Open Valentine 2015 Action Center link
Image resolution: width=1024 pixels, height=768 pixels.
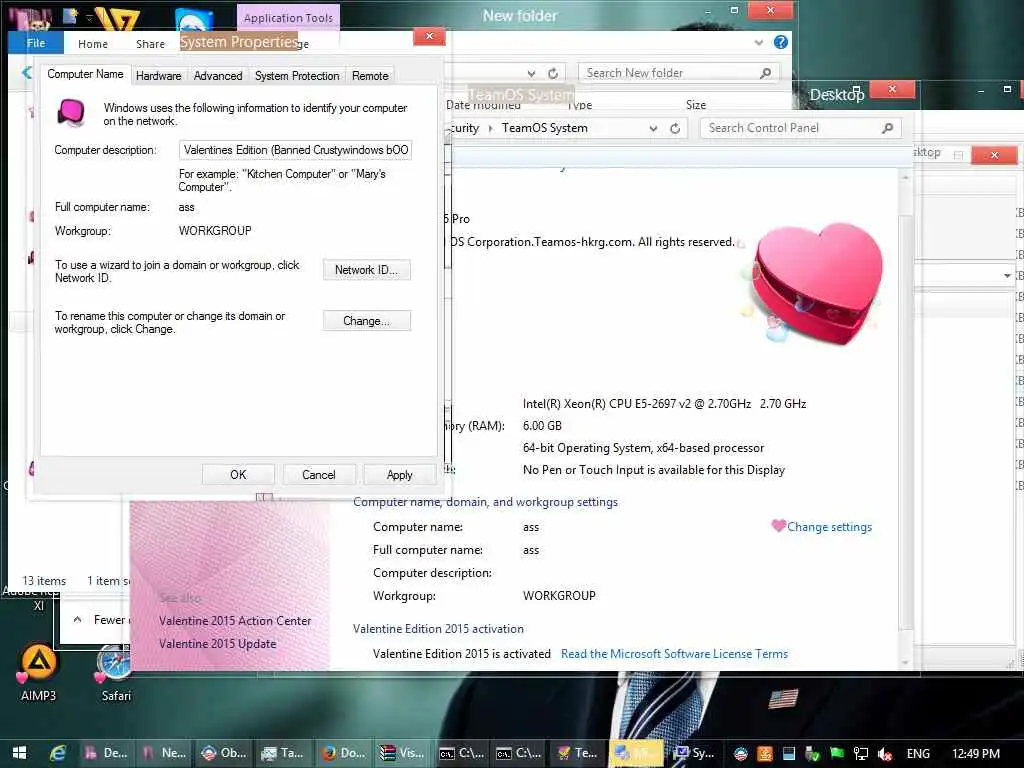pos(234,620)
